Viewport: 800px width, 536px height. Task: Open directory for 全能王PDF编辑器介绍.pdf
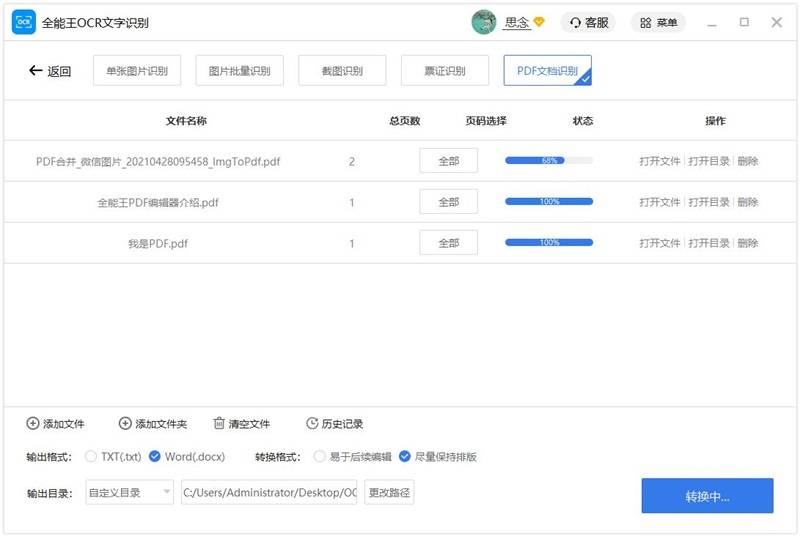(x=709, y=202)
